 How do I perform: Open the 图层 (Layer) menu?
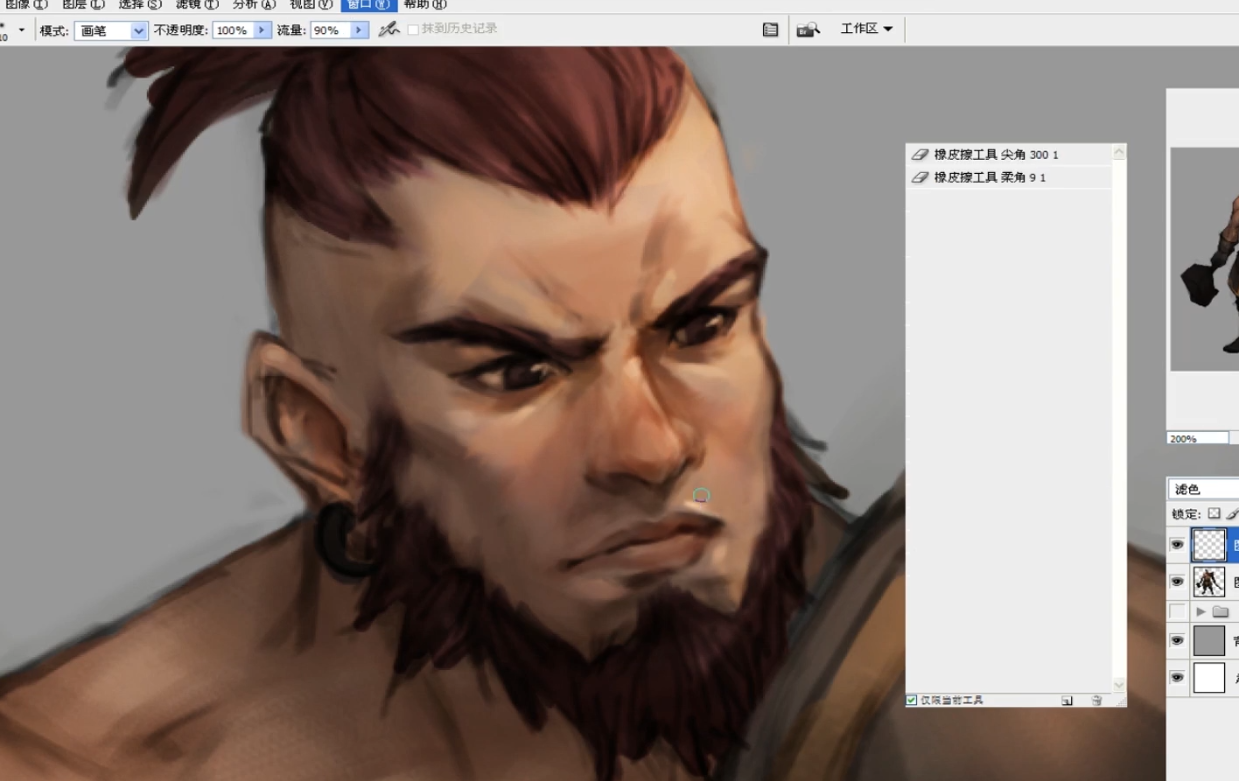tap(83, 5)
